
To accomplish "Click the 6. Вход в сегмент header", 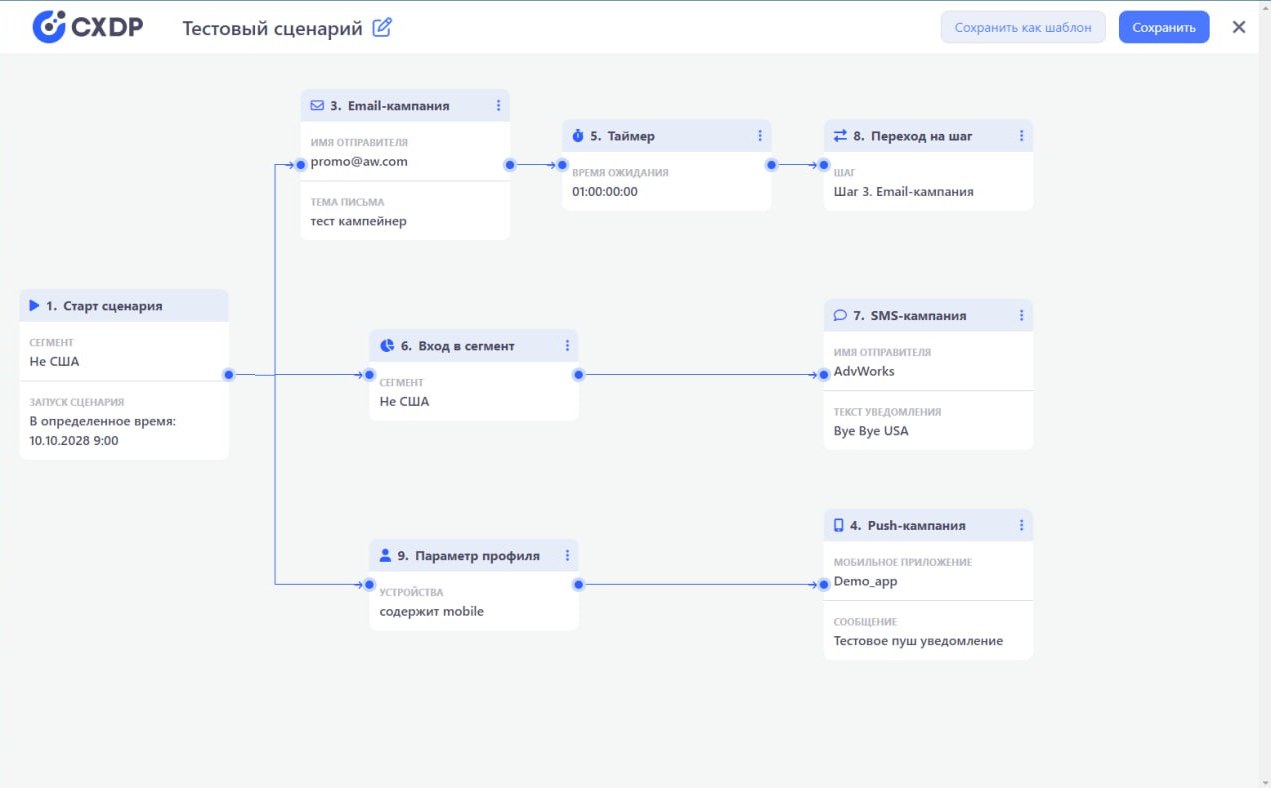I will click(474, 345).
